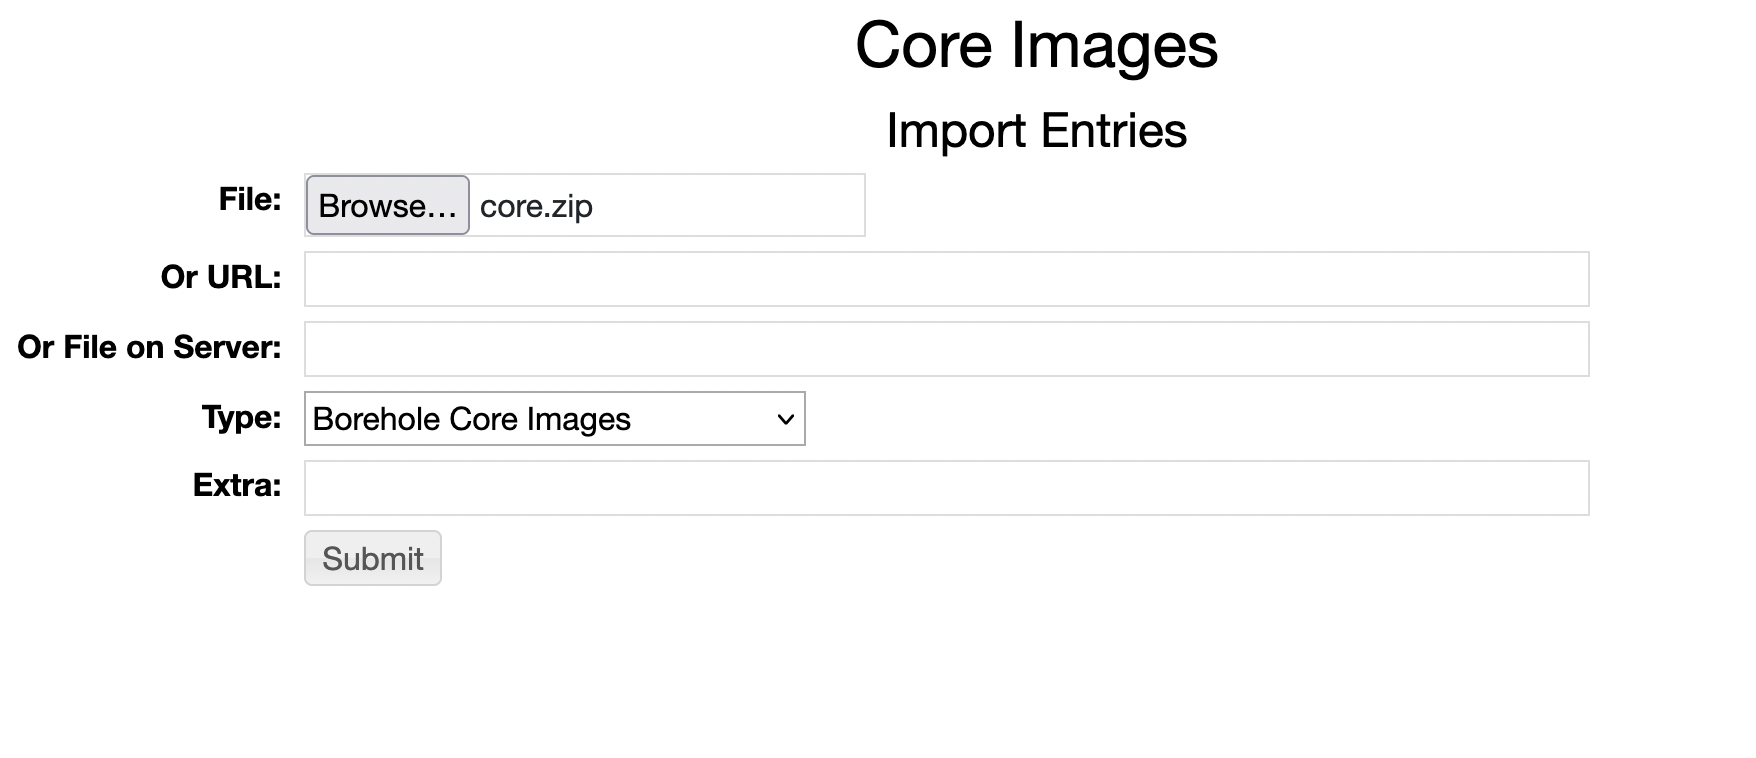Focus the Or URL text field

point(946,279)
